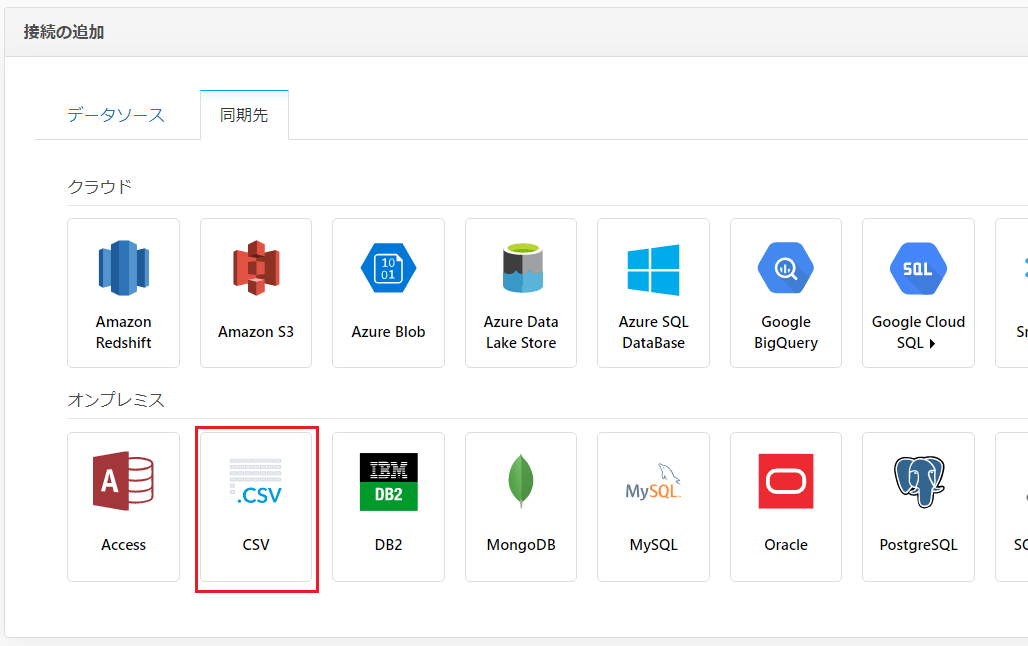The height and width of the screenshot is (646, 1028).
Task: Click the 'Access' label text
Action: [x=123, y=545]
